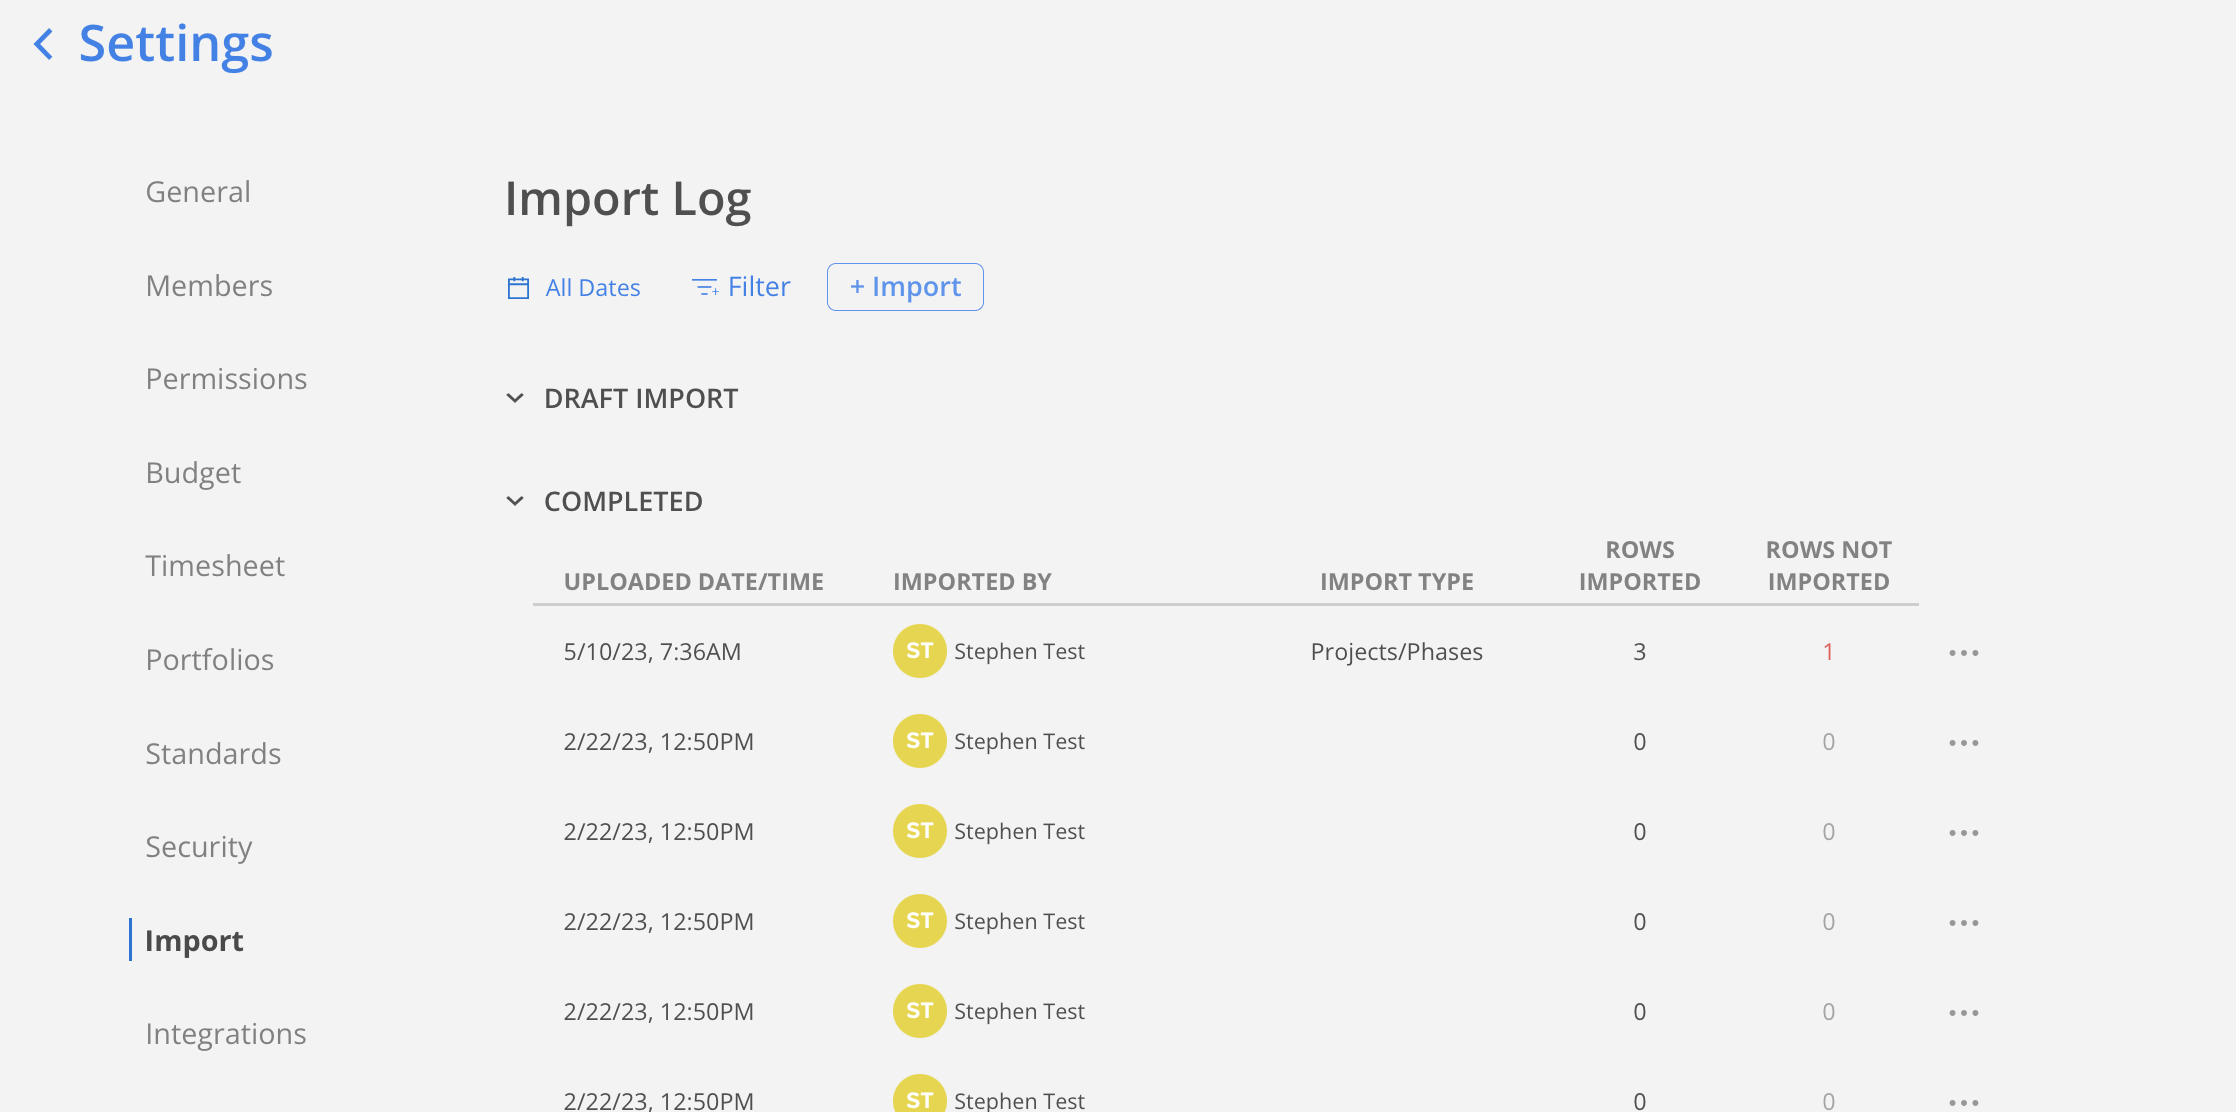
Task: Open three-dot menu on second 2/22/23 row
Action: [1963, 833]
